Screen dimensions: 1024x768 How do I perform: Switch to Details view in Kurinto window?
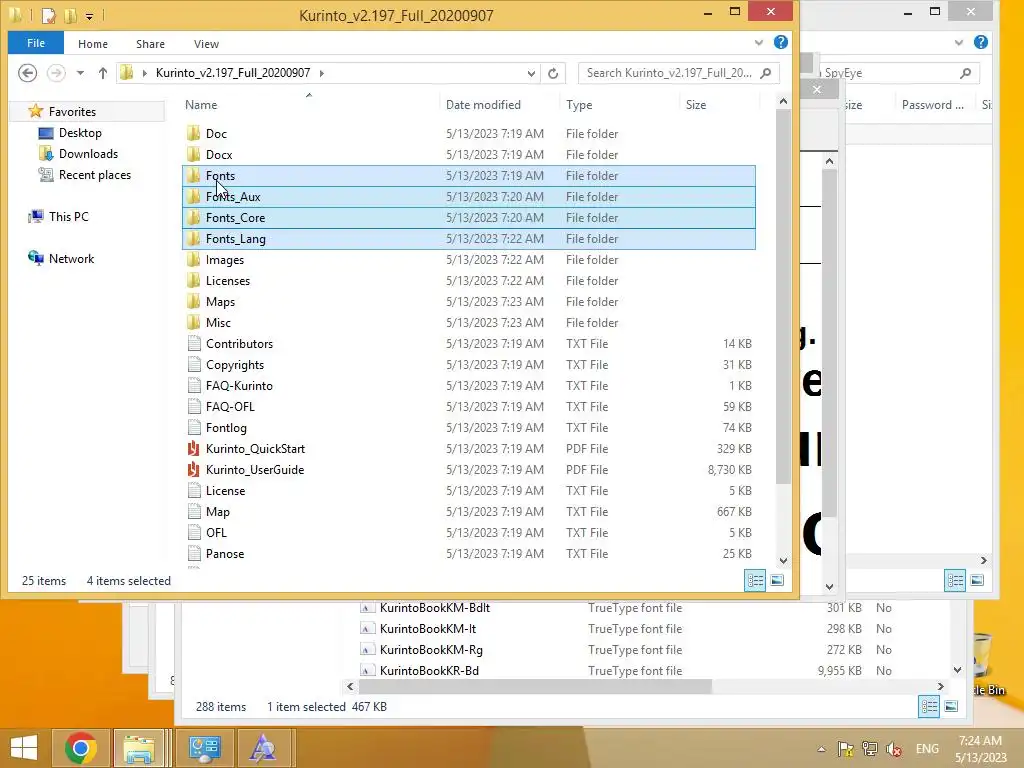pos(755,580)
